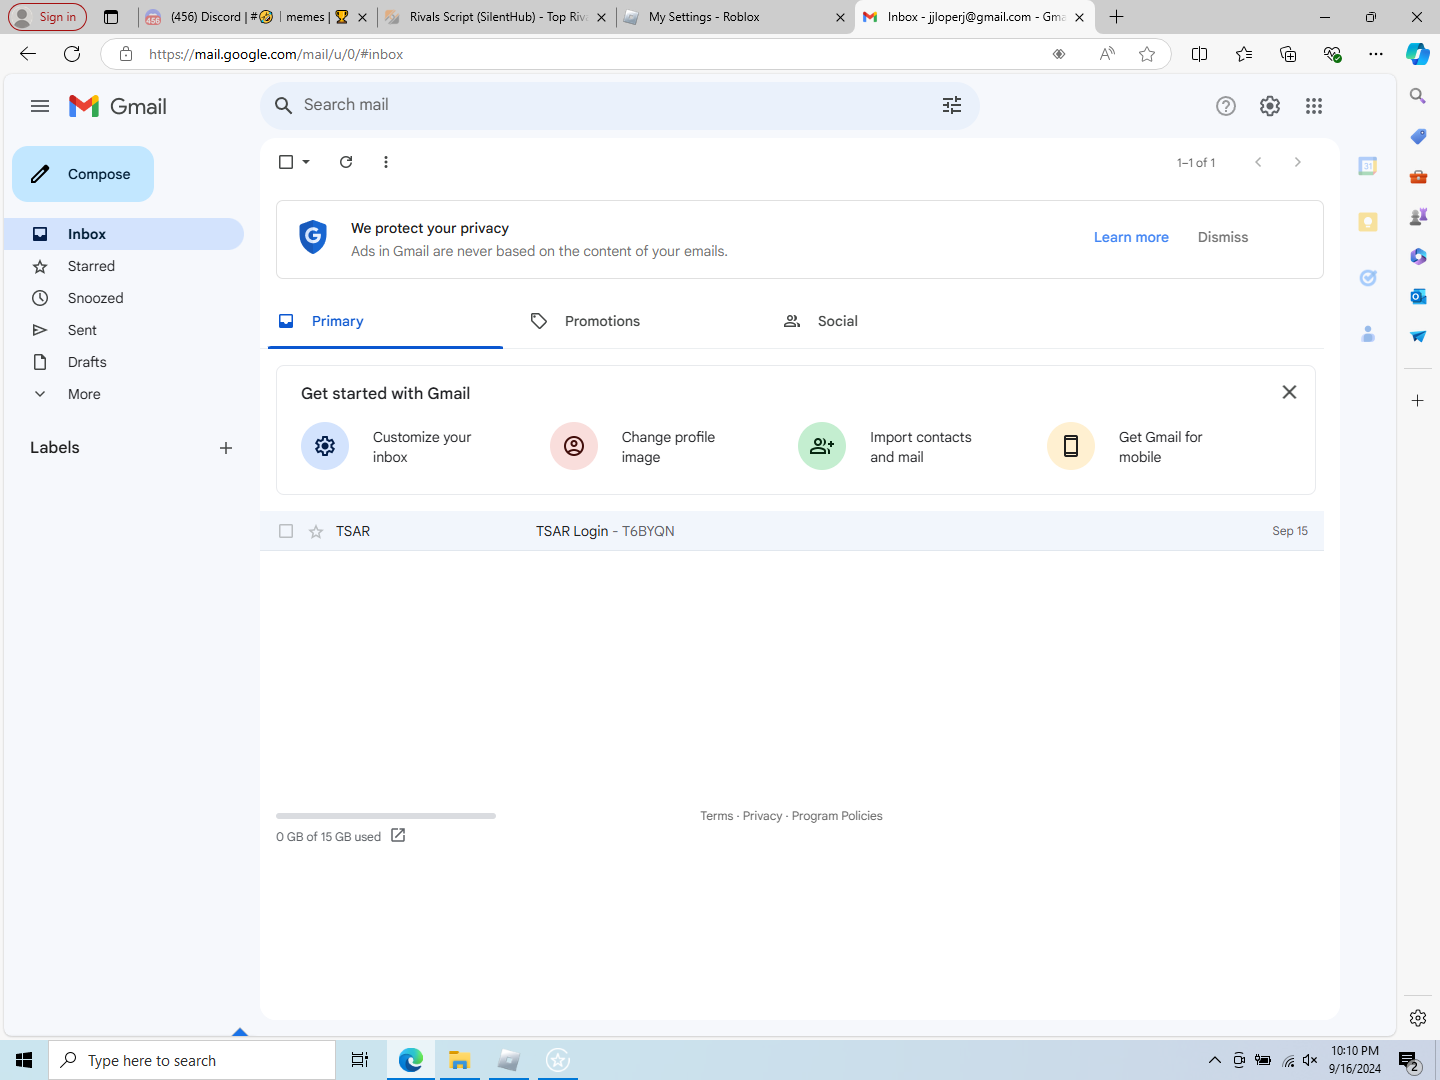
Task: Click the browser profile Sign in button
Action: tap(47, 17)
